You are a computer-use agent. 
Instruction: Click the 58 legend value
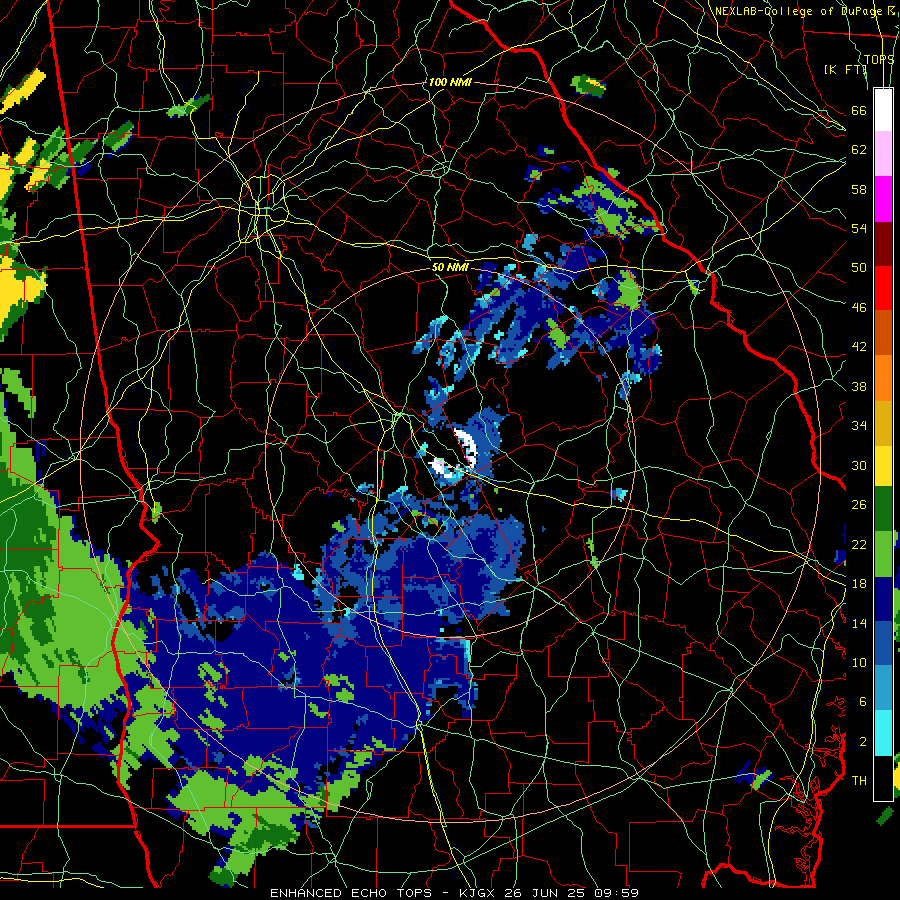click(859, 189)
